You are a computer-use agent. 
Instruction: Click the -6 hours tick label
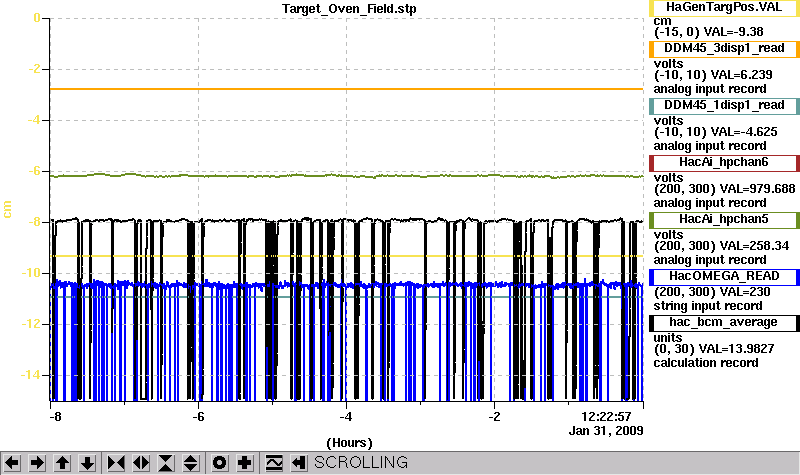198,417
